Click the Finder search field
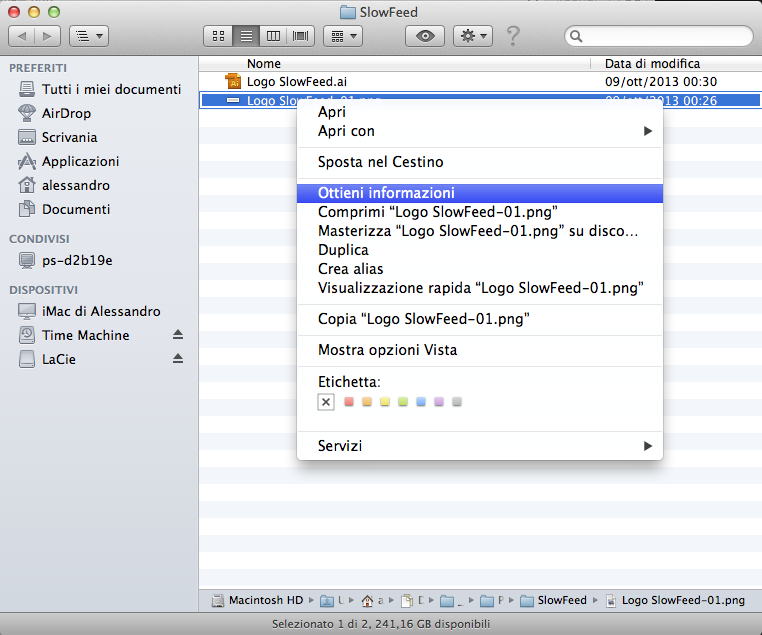Screen dimensions: 762x635 (x=658, y=36)
